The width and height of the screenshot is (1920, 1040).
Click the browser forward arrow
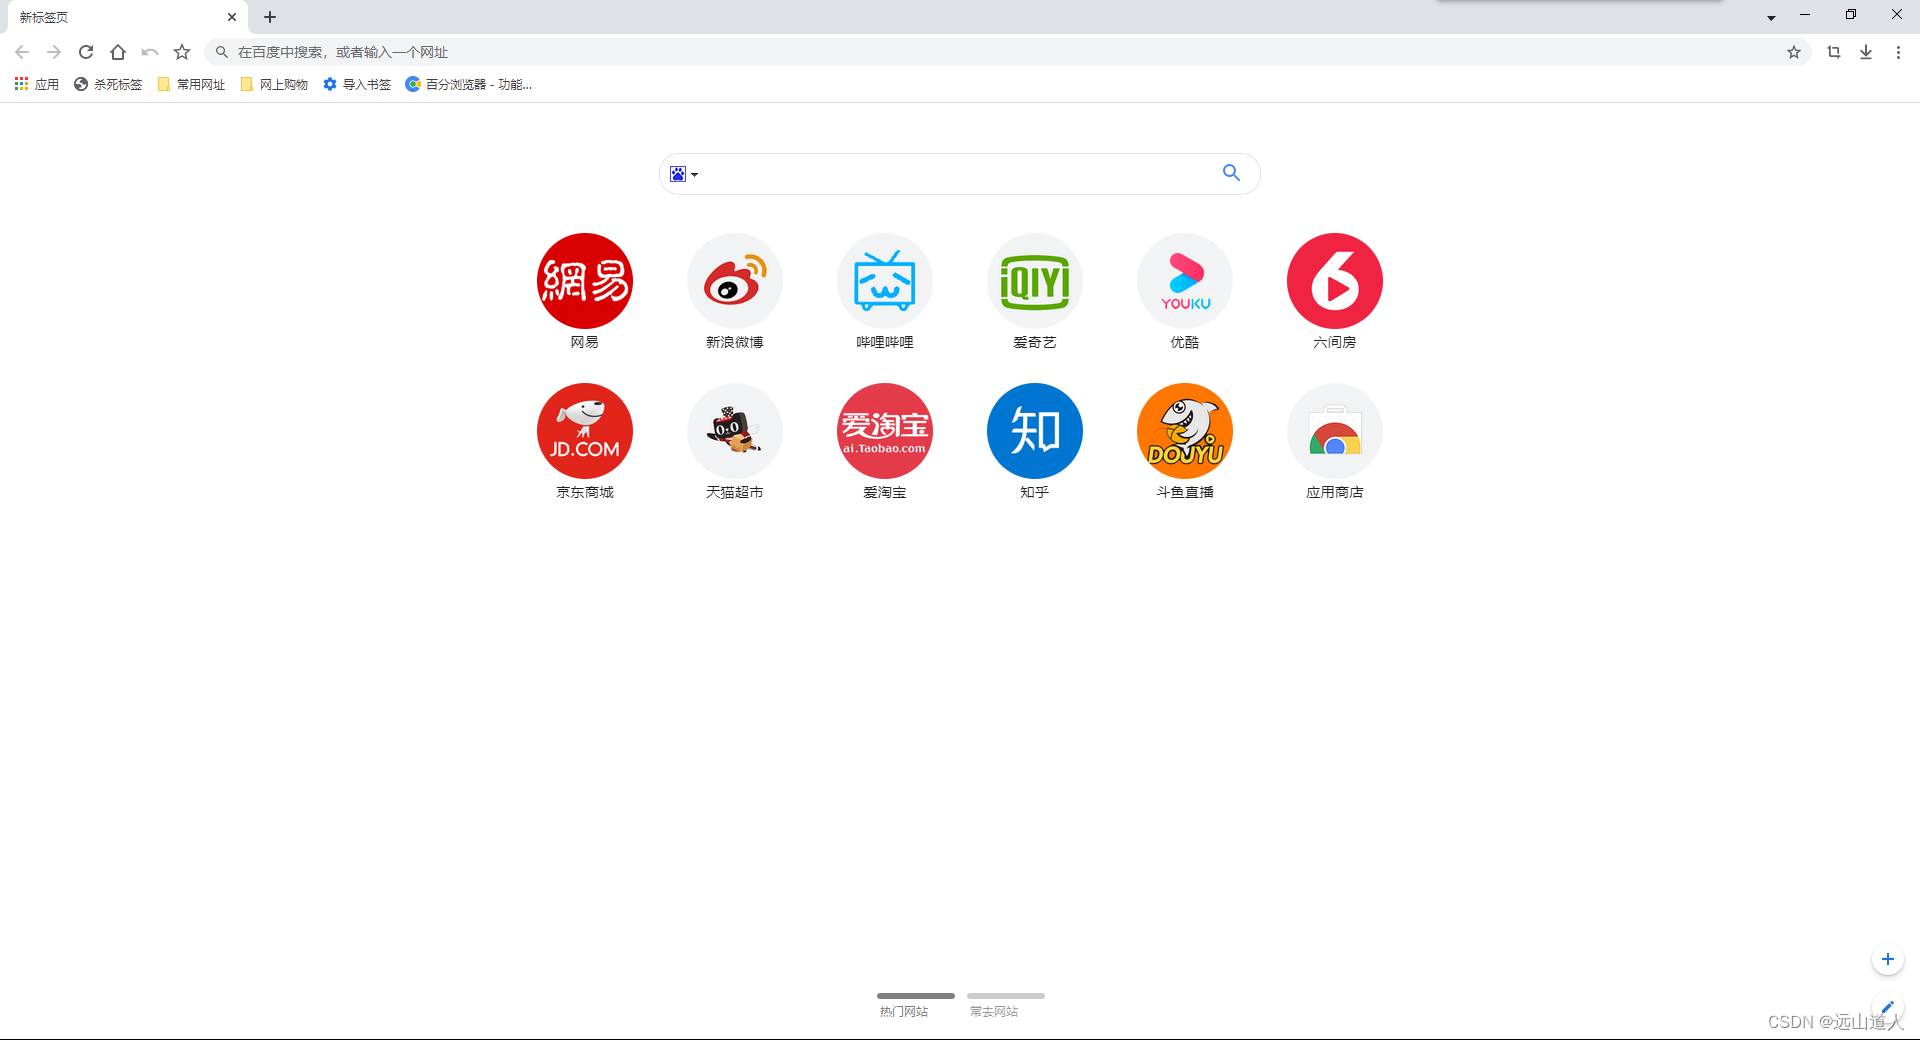point(54,52)
